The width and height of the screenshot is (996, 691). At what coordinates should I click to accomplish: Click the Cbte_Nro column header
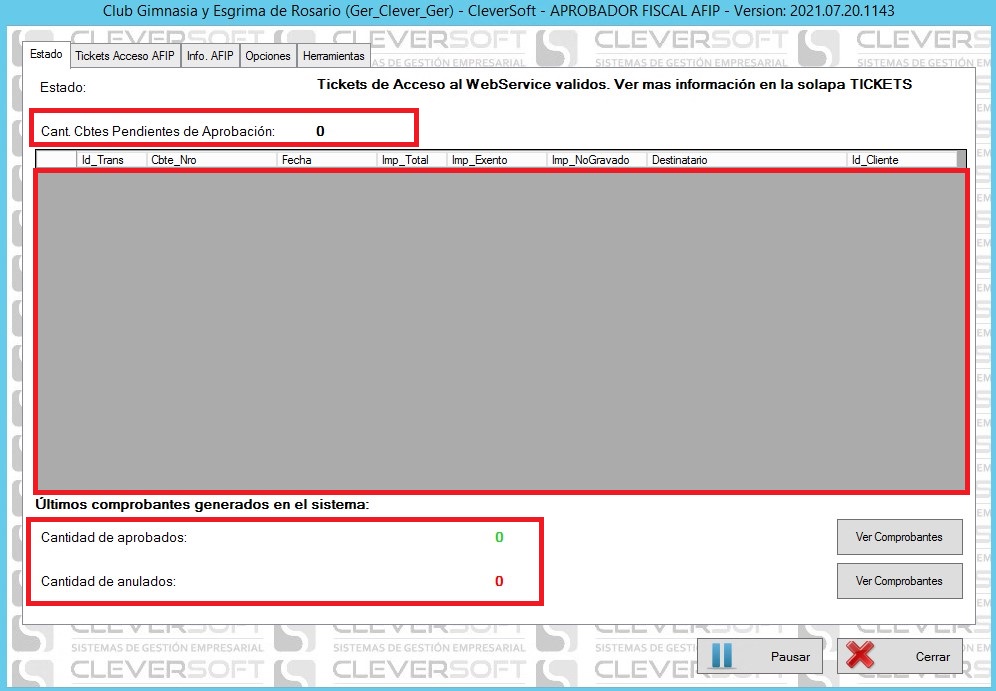[x=211, y=160]
